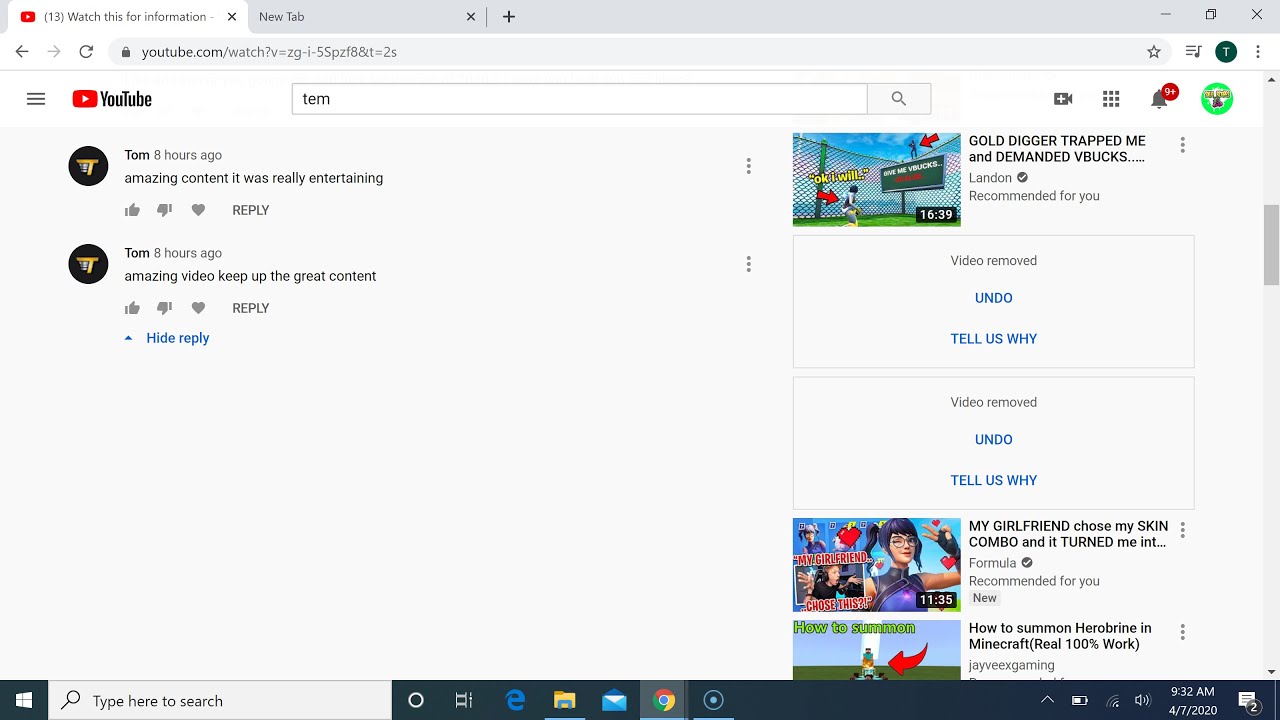
Task: Open File Explorer from the taskbar
Action: tap(565, 701)
